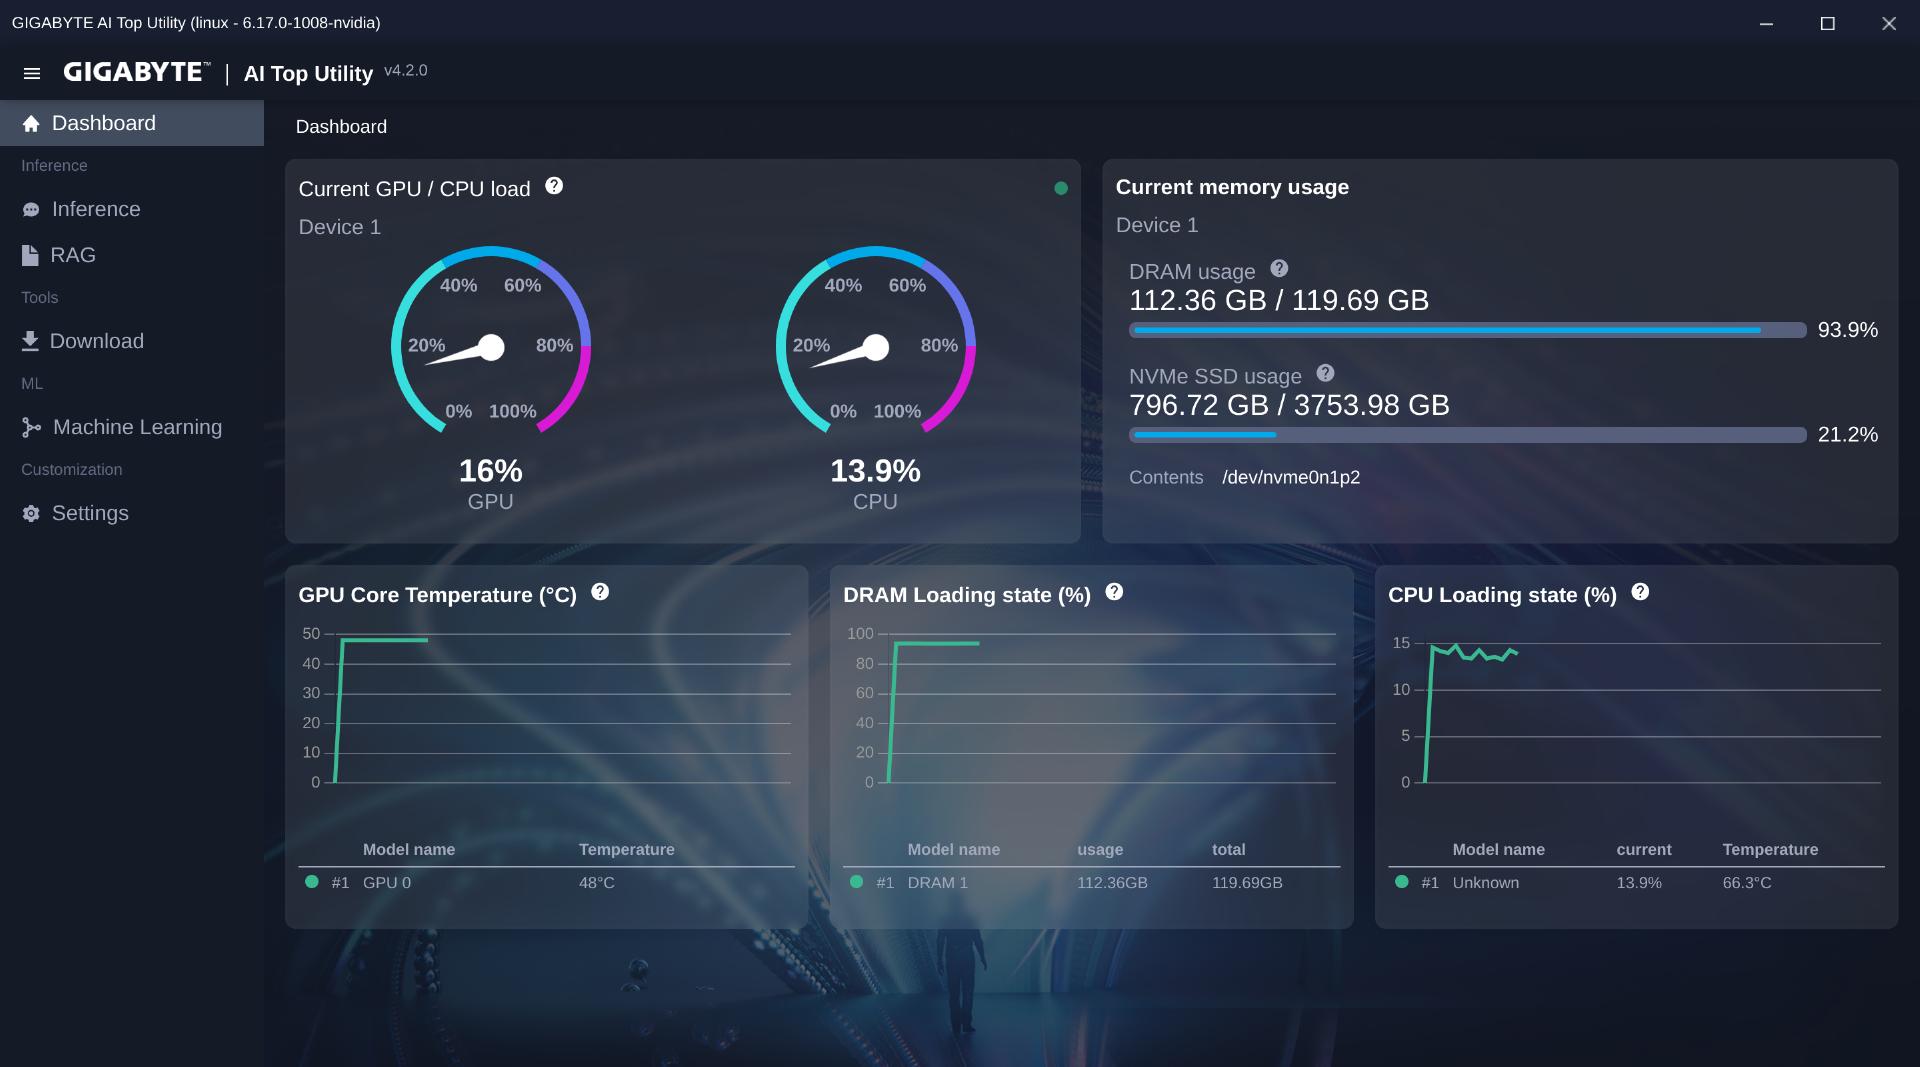The width and height of the screenshot is (1920, 1067).
Task: Click the 112.36 GB / 119.69 GB value
Action: point(1279,301)
